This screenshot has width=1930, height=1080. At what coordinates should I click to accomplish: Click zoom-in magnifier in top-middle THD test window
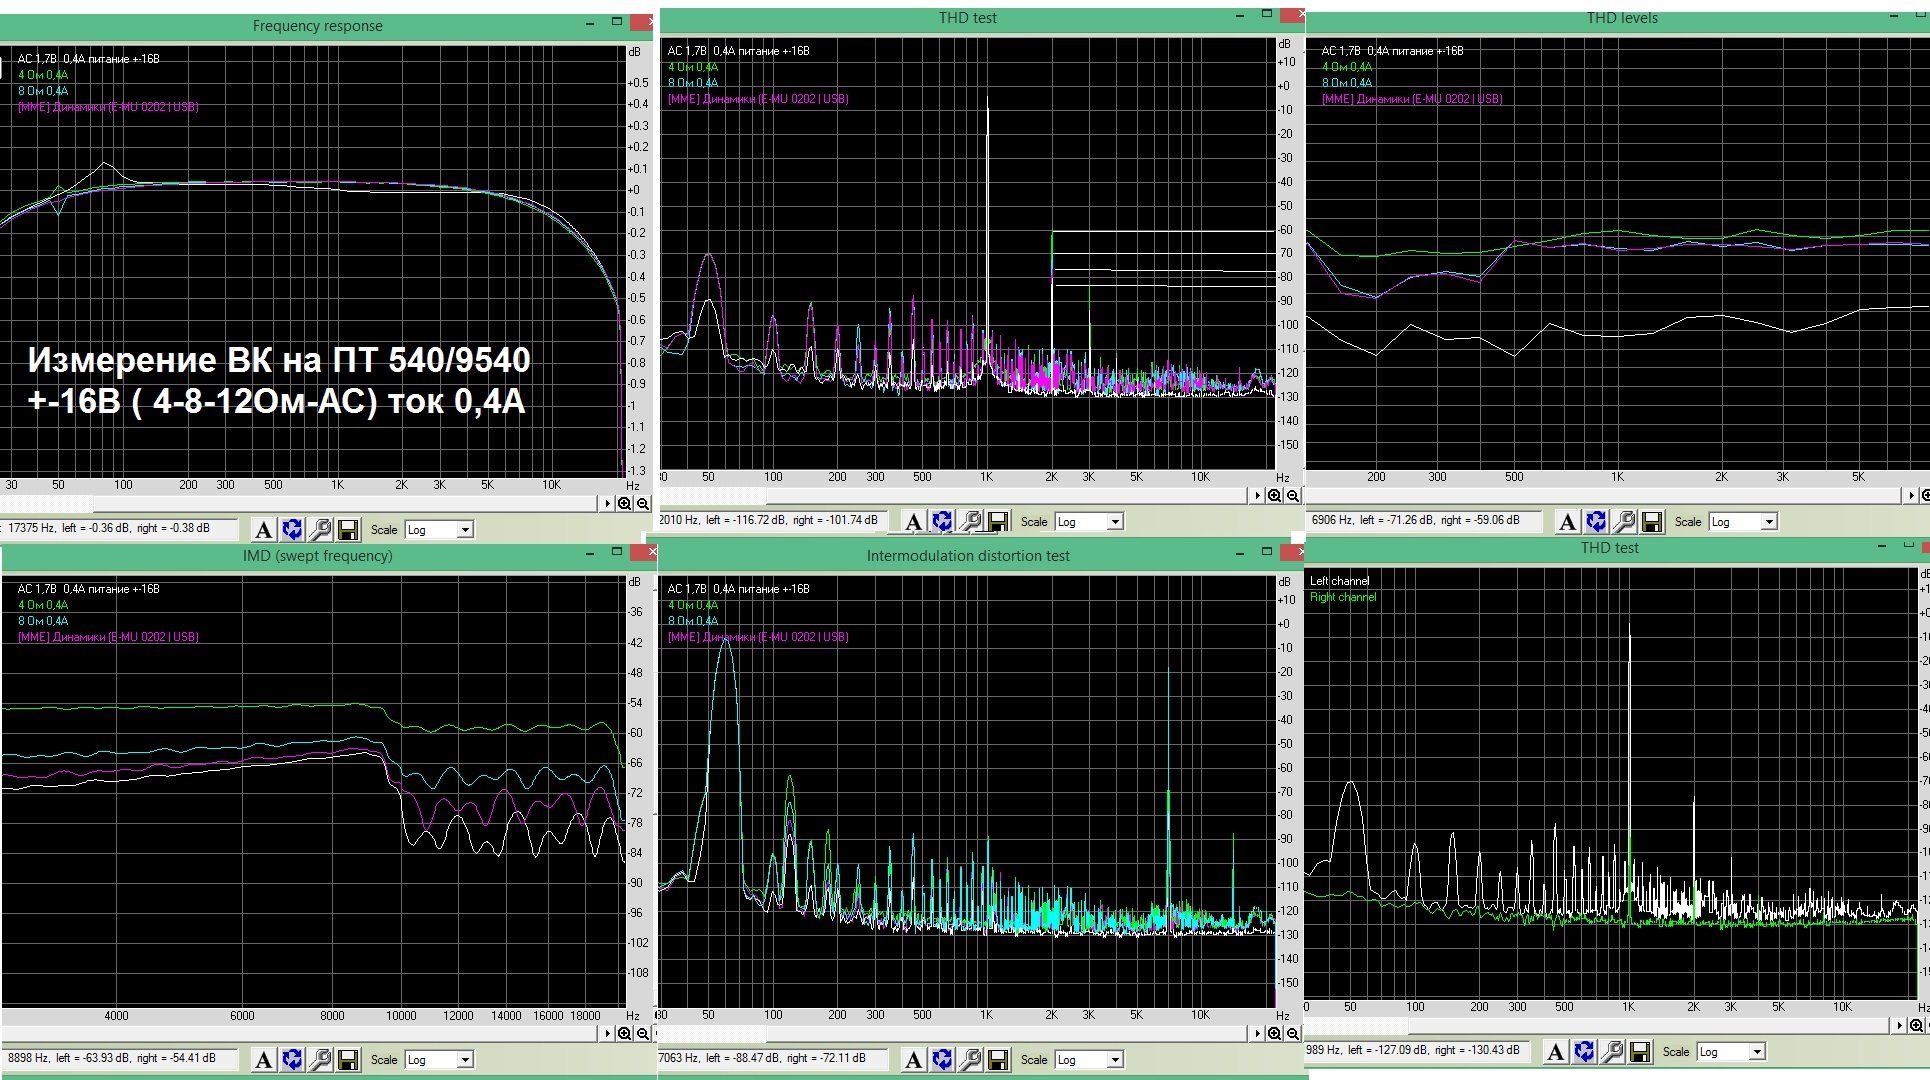click(x=1275, y=496)
